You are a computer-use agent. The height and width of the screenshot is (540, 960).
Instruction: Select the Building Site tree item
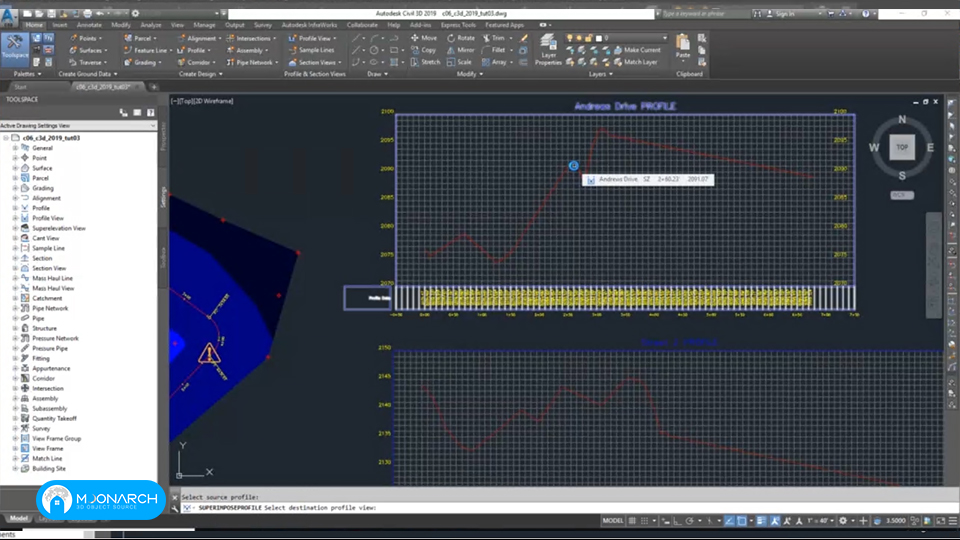point(49,468)
